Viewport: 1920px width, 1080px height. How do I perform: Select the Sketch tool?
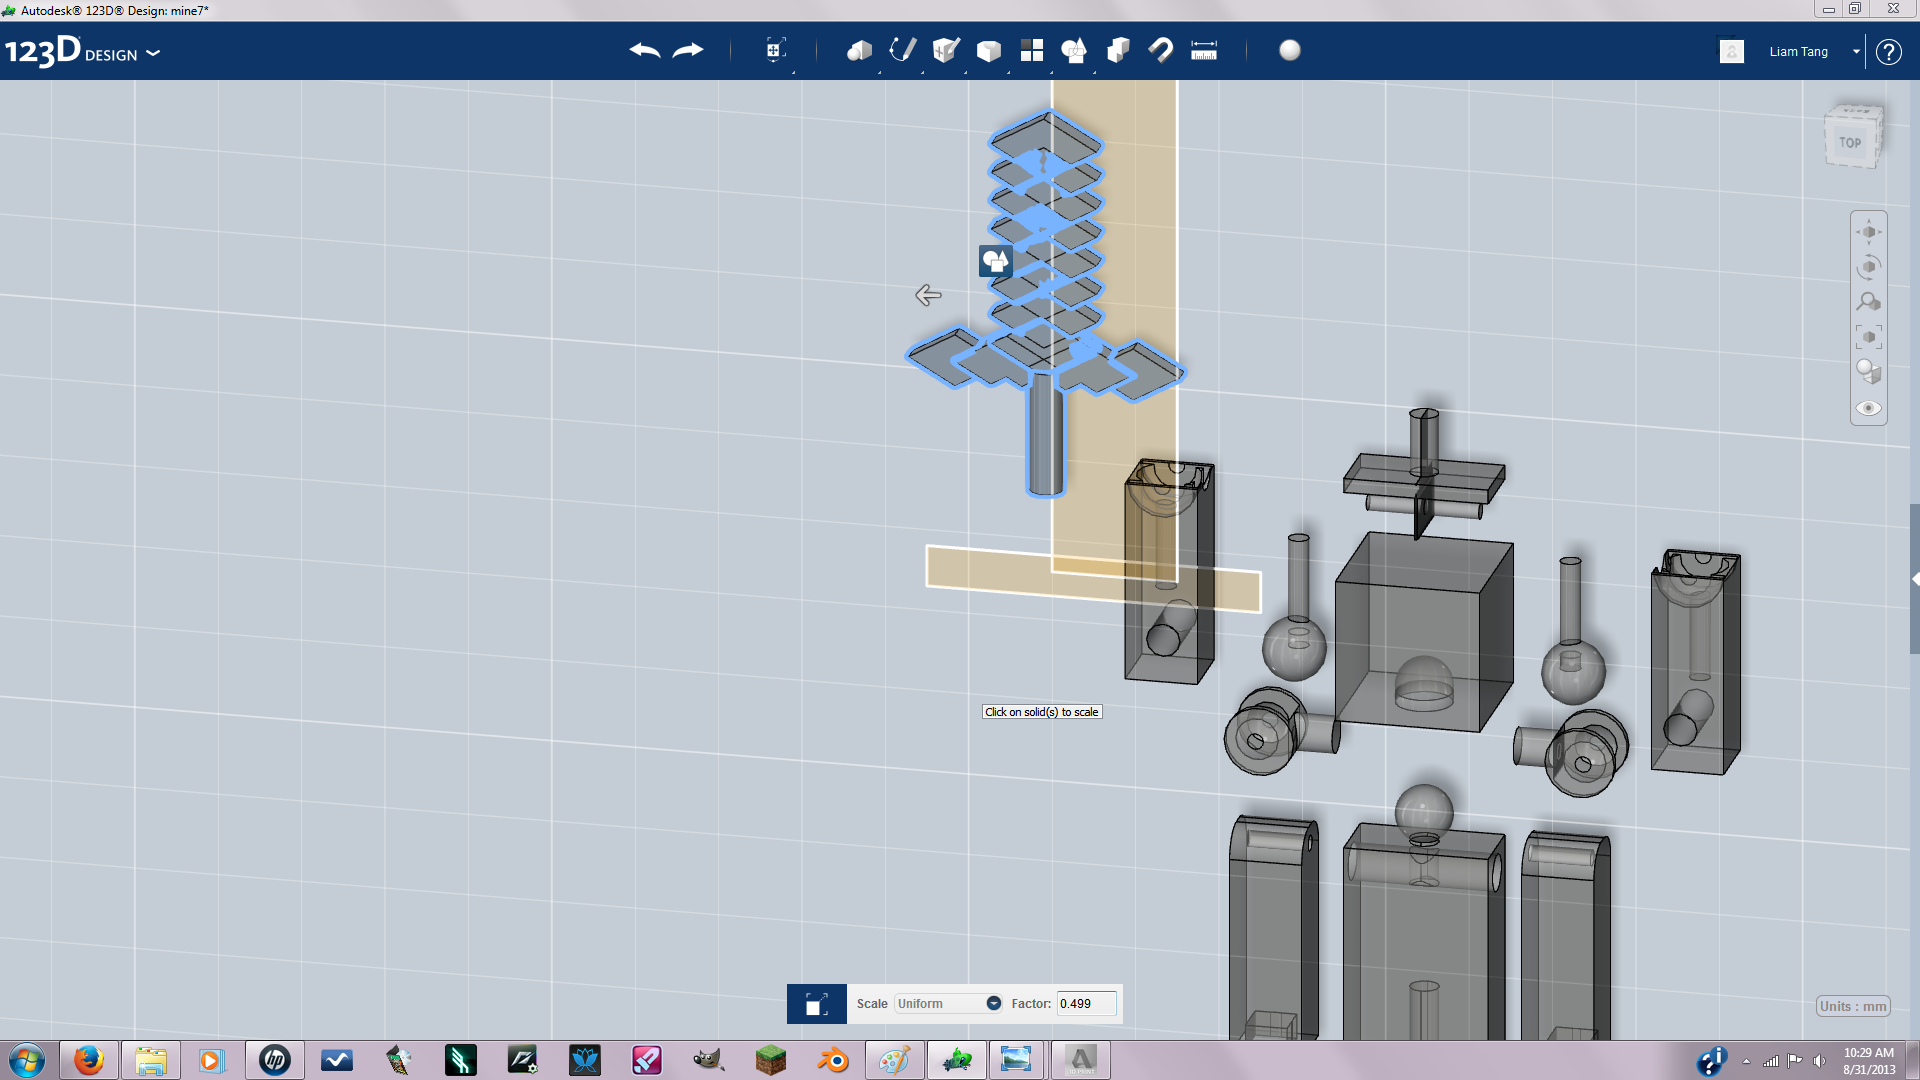click(902, 50)
